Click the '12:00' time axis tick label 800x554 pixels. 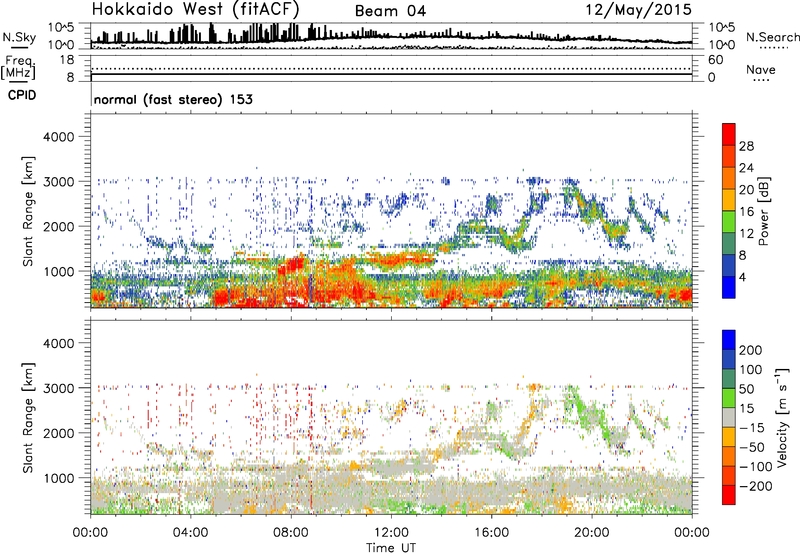391,533
